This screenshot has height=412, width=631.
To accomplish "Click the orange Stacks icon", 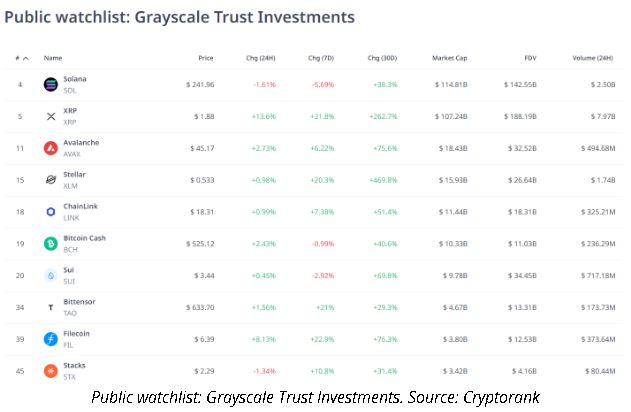I will click(51, 371).
